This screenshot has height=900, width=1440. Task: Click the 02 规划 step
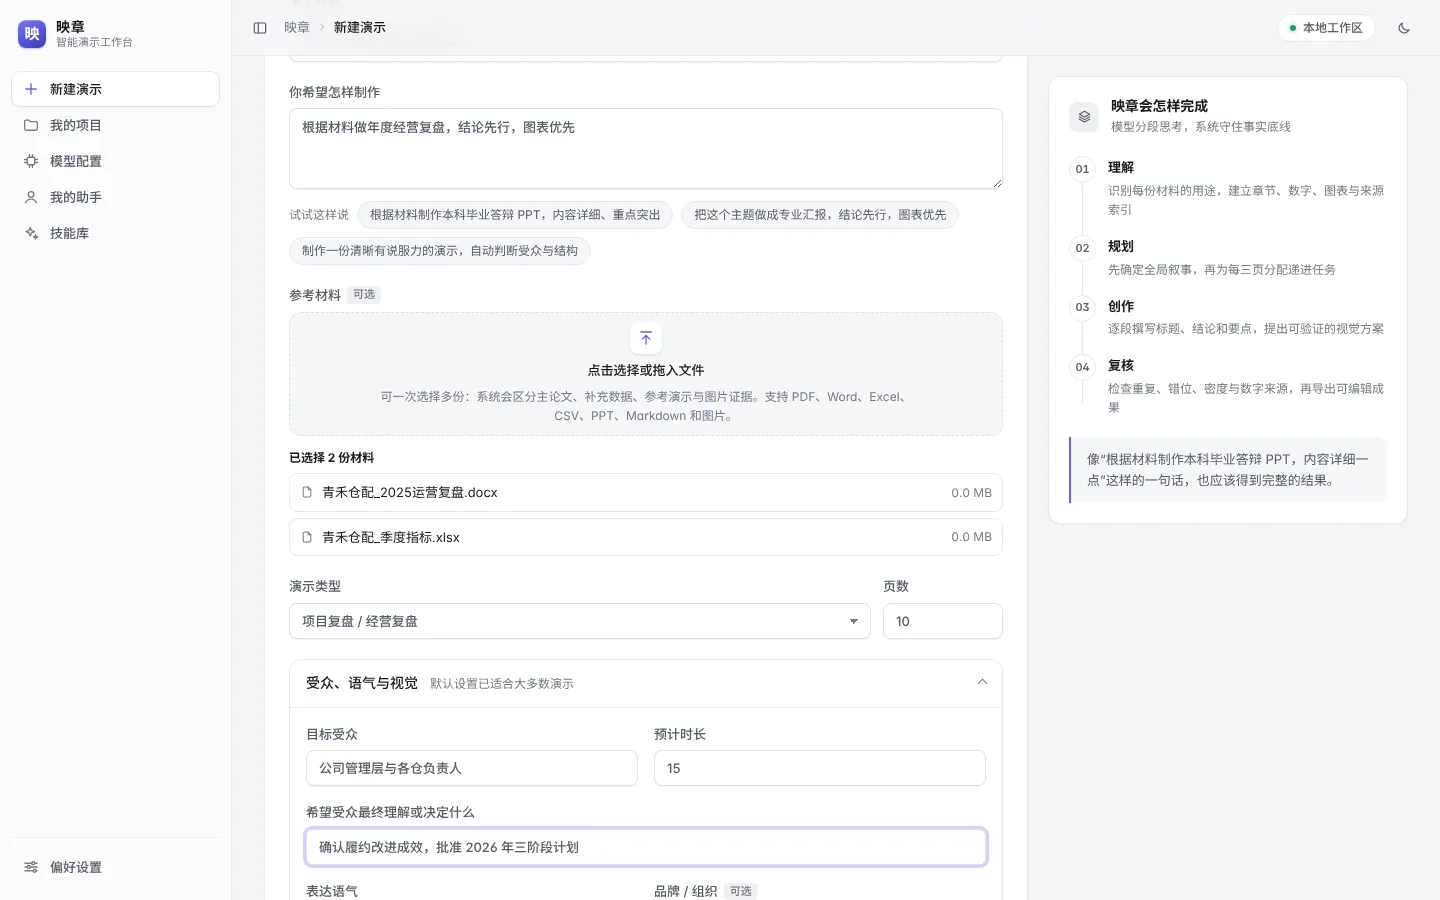[x=1228, y=258]
